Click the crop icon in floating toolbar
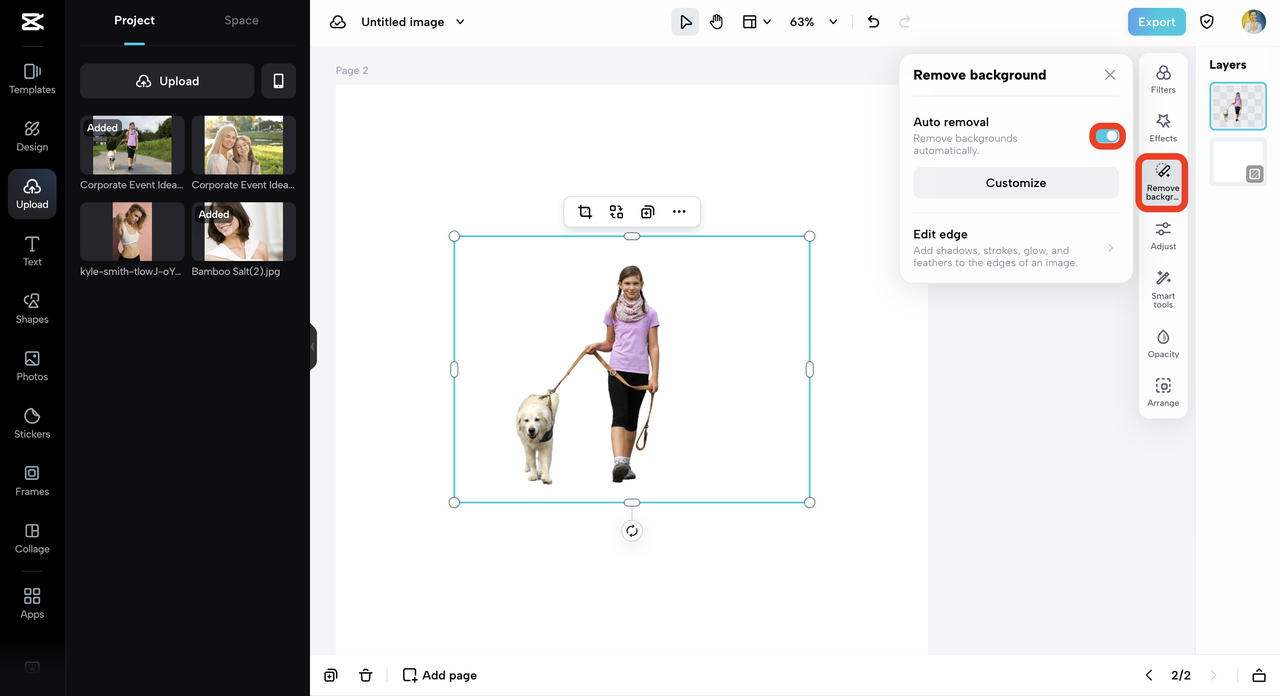The height and width of the screenshot is (696, 1280). (x=585, y=212)
